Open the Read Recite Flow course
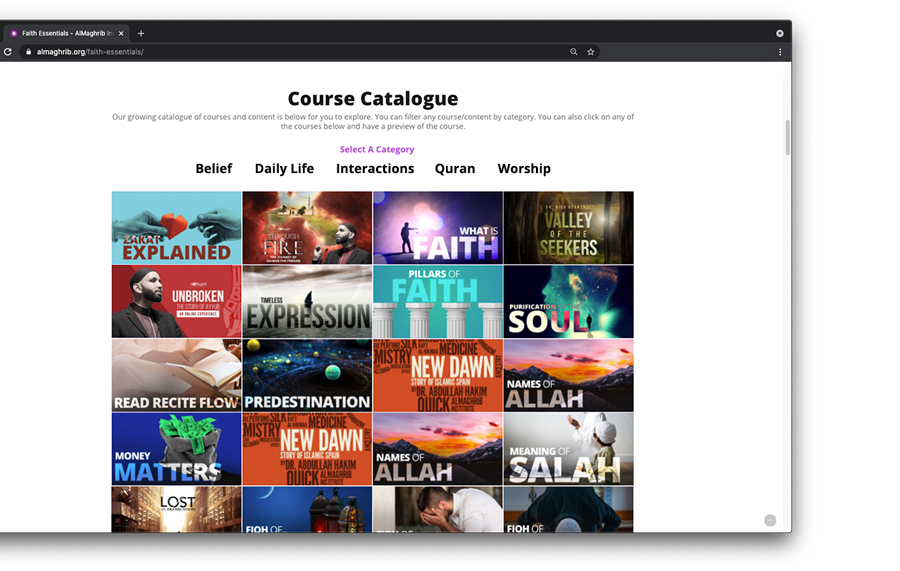Viewport: 900px width, 571px height. pyautogui.click(x=176, y=375)
